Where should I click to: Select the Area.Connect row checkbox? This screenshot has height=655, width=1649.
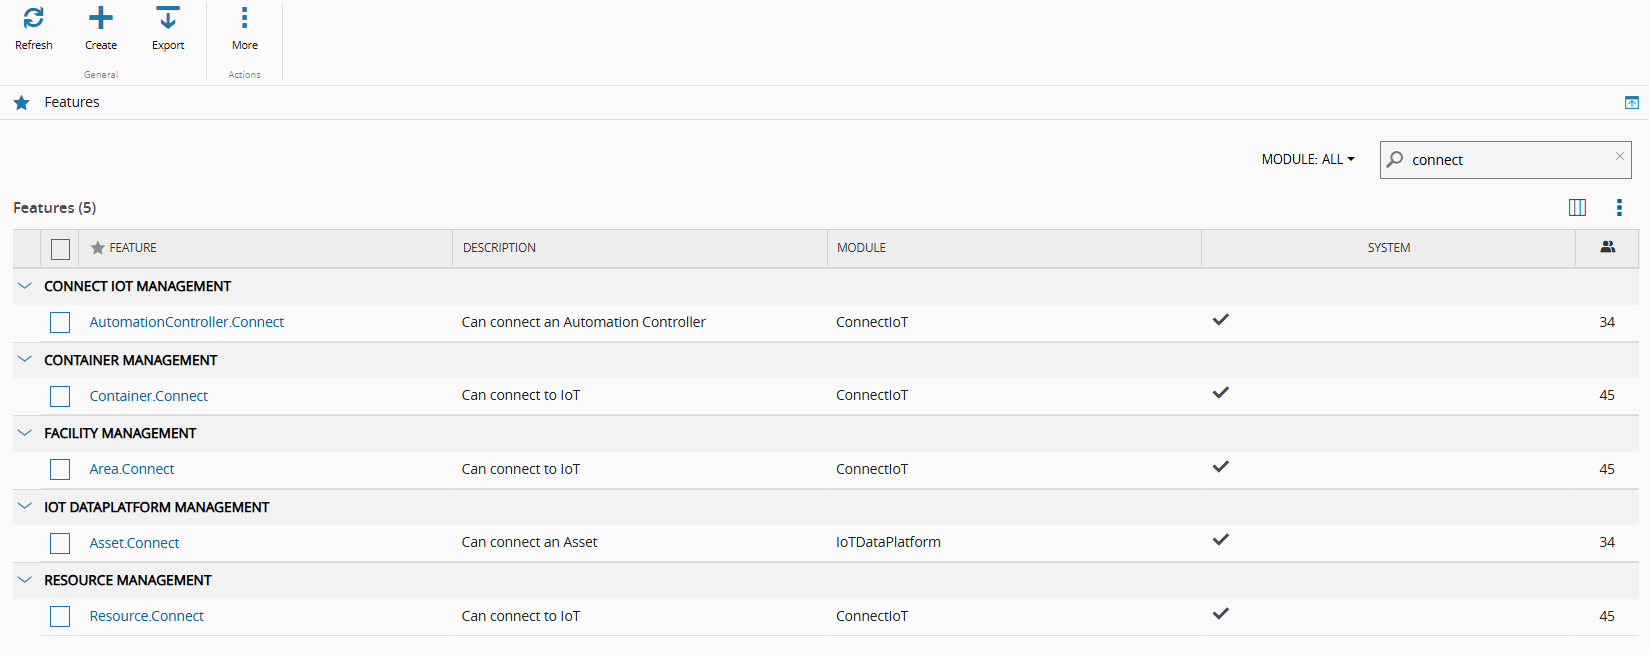[60, 469]
